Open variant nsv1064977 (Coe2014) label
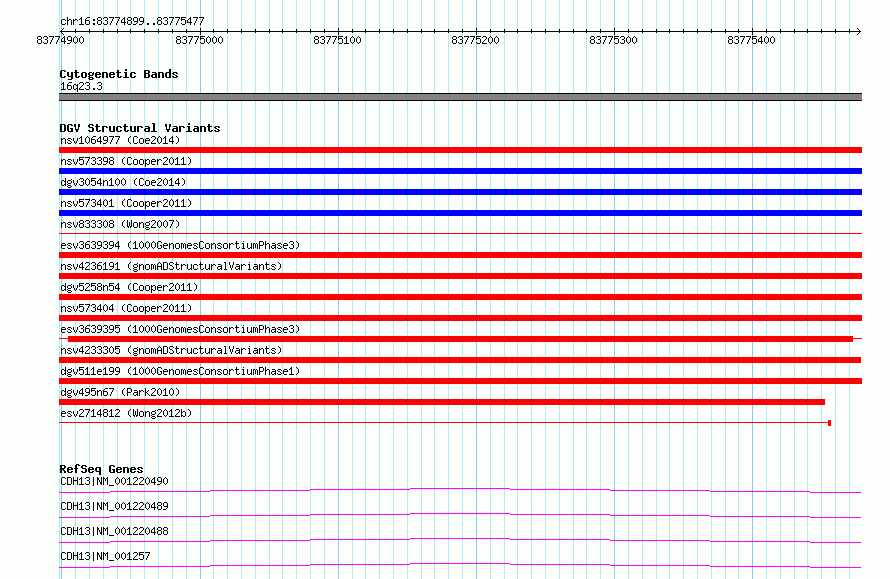 120,140
